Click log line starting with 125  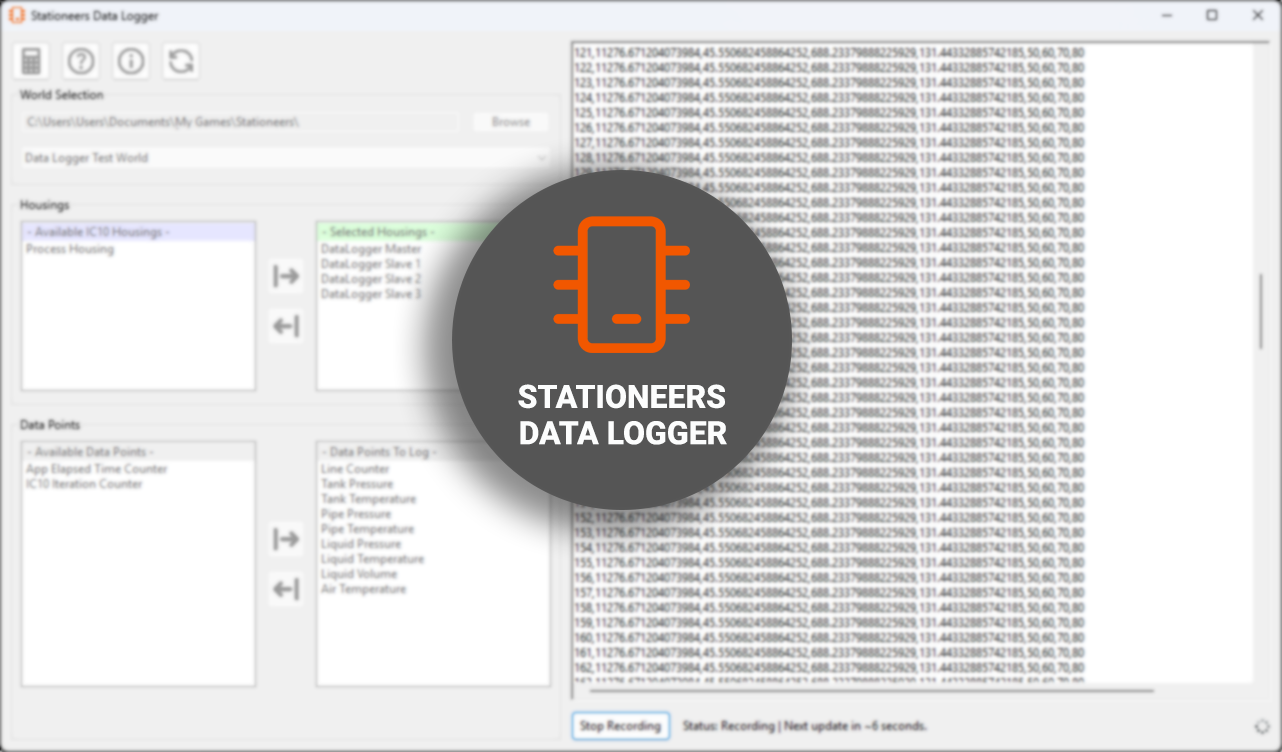pos(829,112)
